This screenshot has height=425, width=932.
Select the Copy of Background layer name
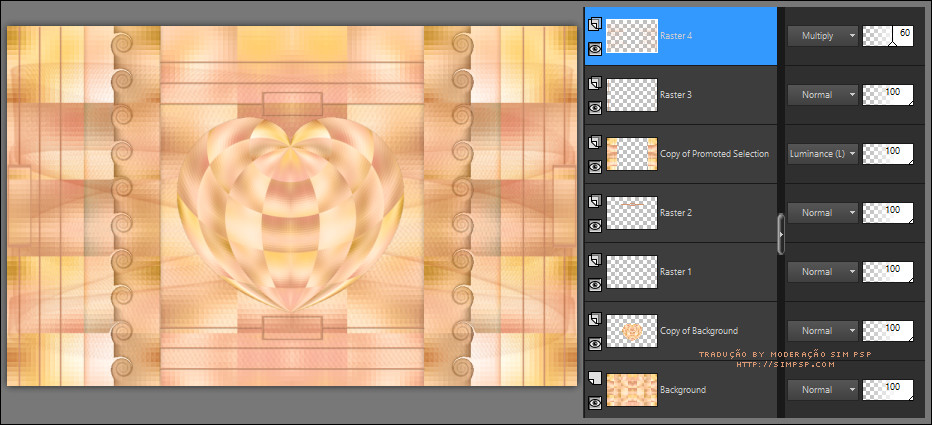coord(699,331)
